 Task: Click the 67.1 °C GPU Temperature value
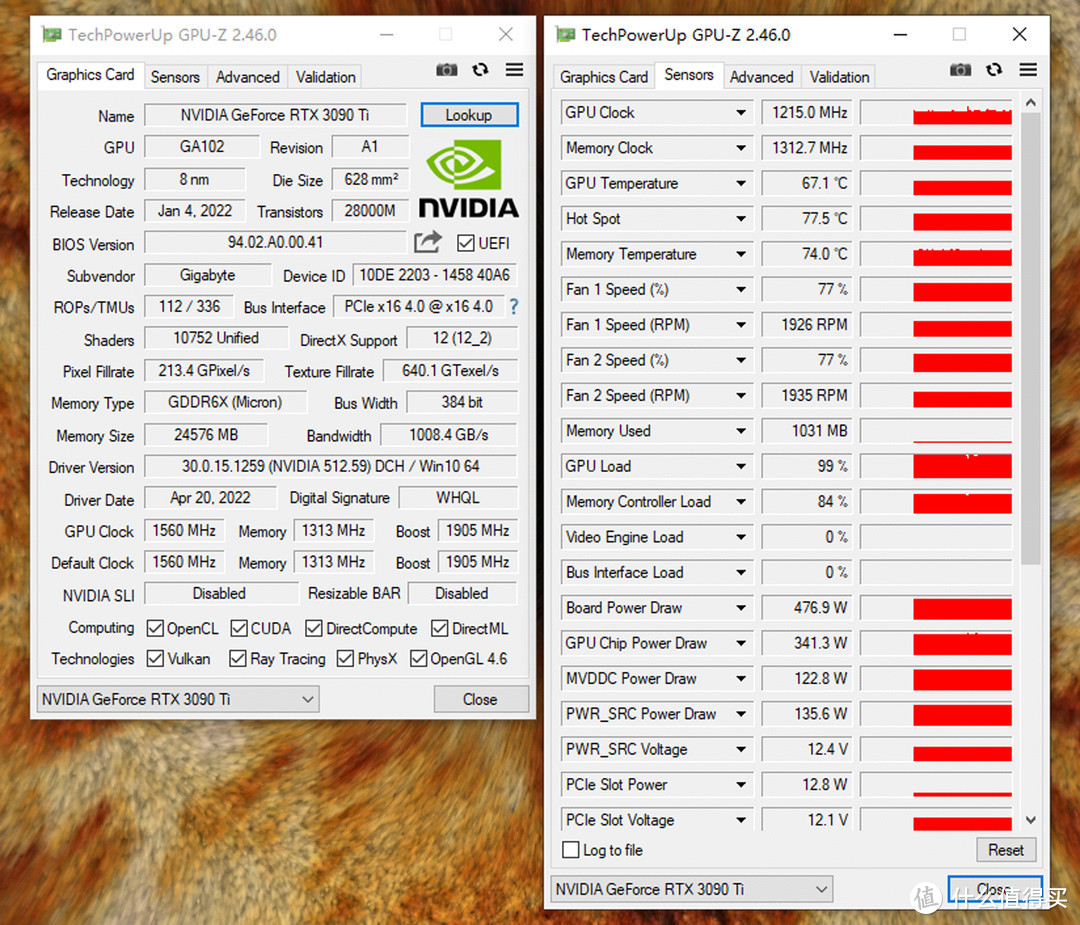click(807, 183)
